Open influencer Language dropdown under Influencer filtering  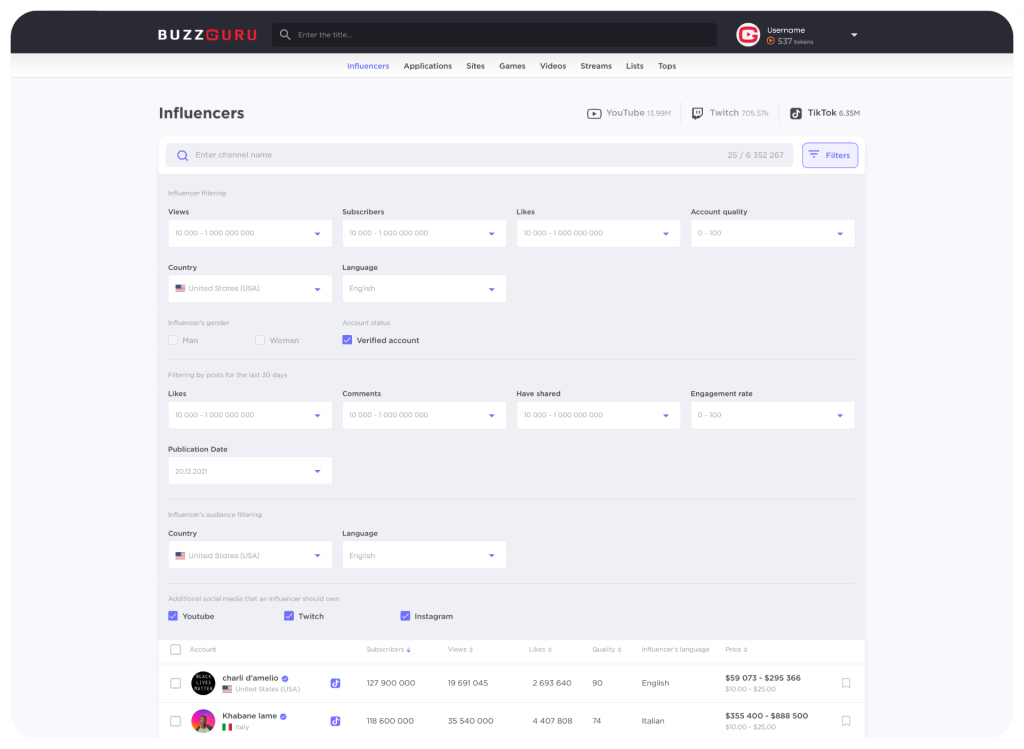pyautogui.click(x=424, y=289)
